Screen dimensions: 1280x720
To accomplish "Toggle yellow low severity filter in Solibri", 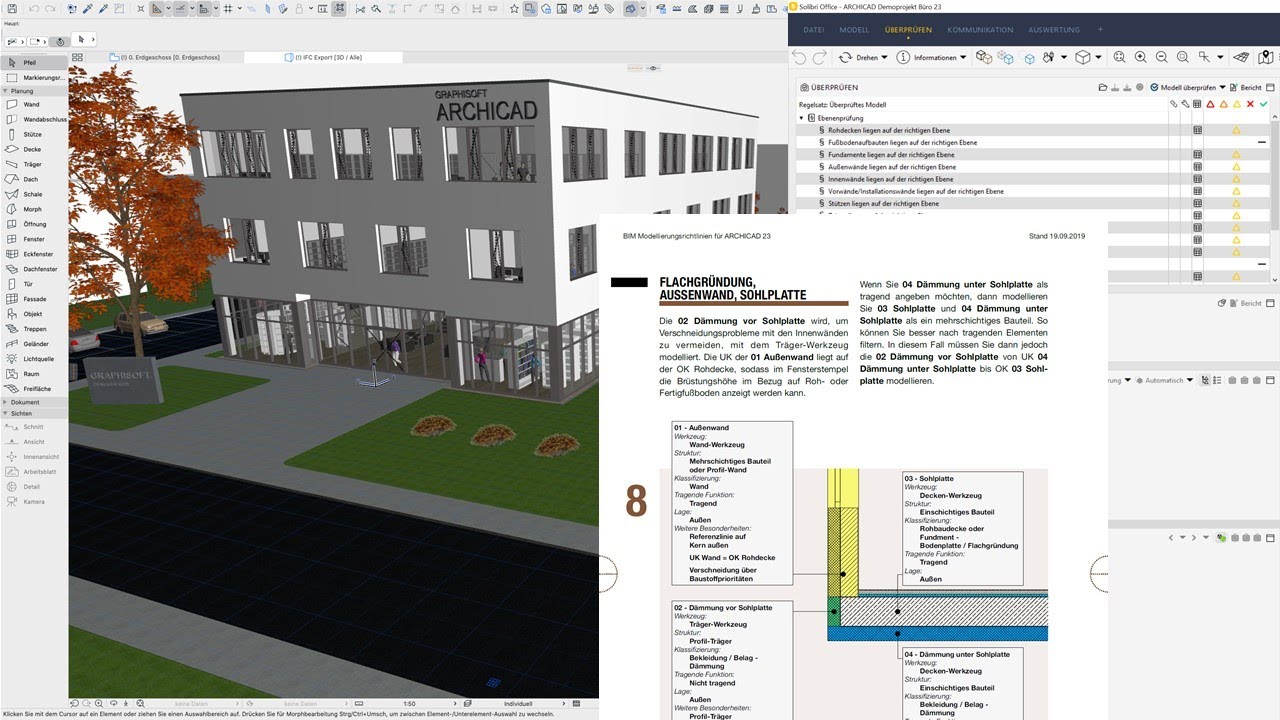I will (x=1237, y=104).
